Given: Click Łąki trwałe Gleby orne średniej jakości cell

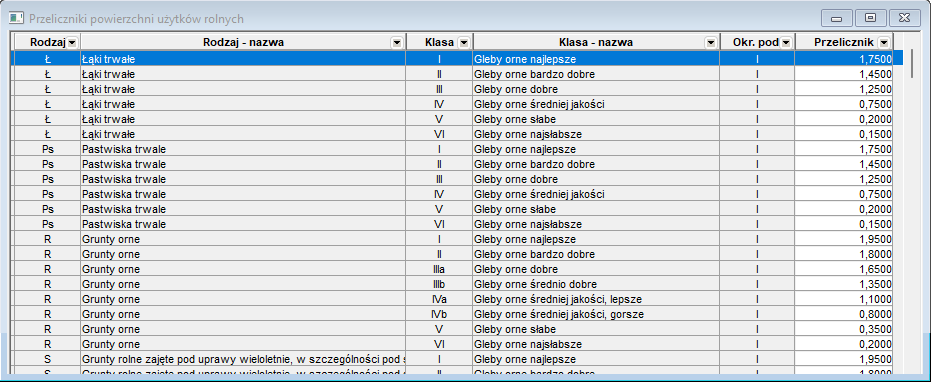Looking at the screenshot, I should pyautogui.click(x=596, y=104).
